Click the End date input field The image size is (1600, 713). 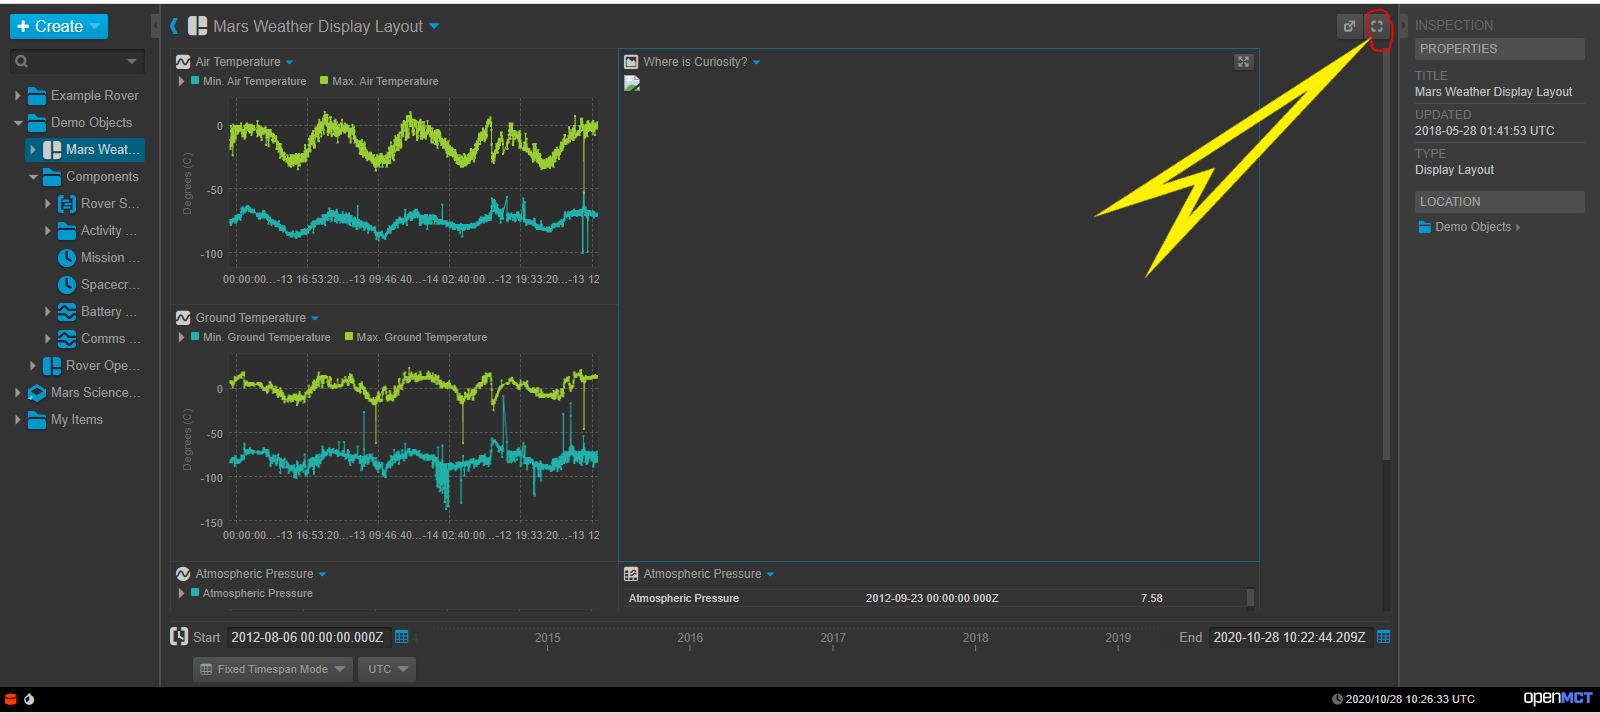click(1290, 637)
